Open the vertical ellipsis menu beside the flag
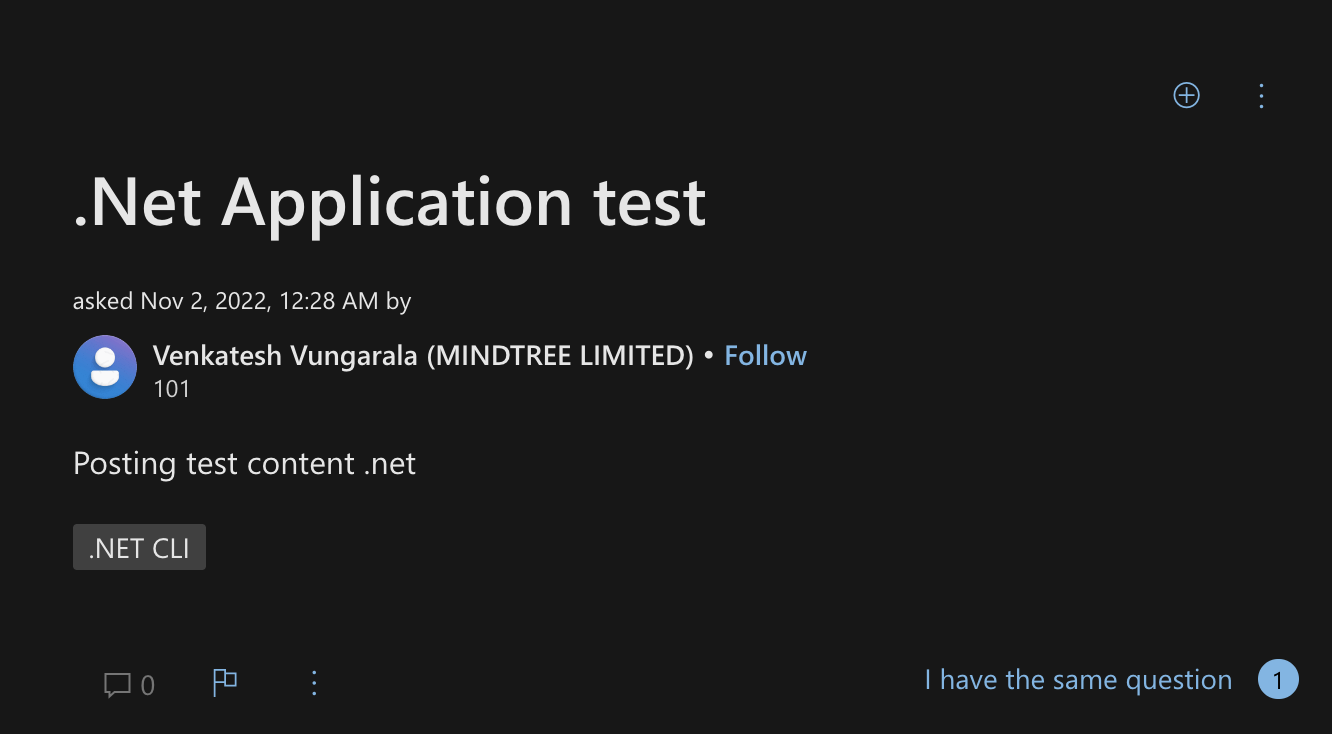 314,683
